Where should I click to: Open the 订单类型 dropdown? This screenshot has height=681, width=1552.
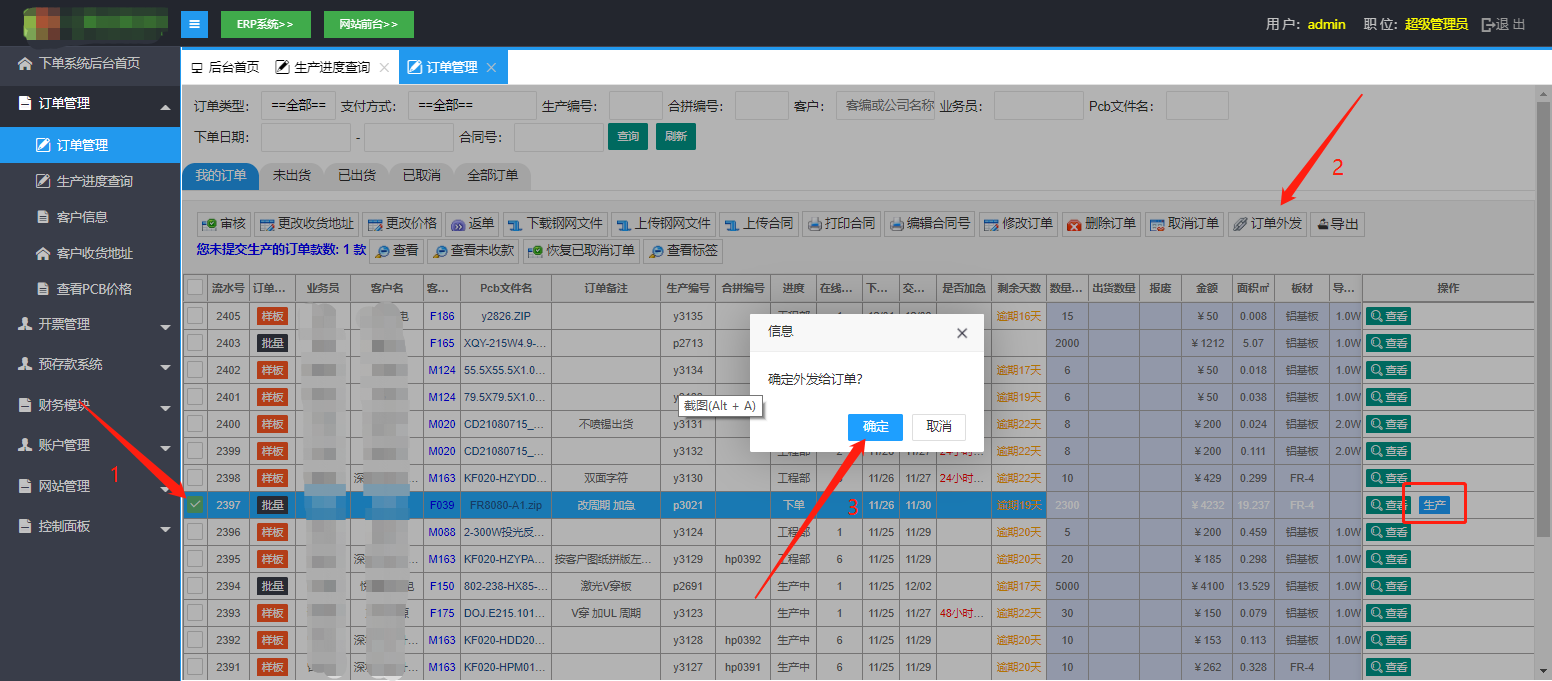click(x=298, y=106)
